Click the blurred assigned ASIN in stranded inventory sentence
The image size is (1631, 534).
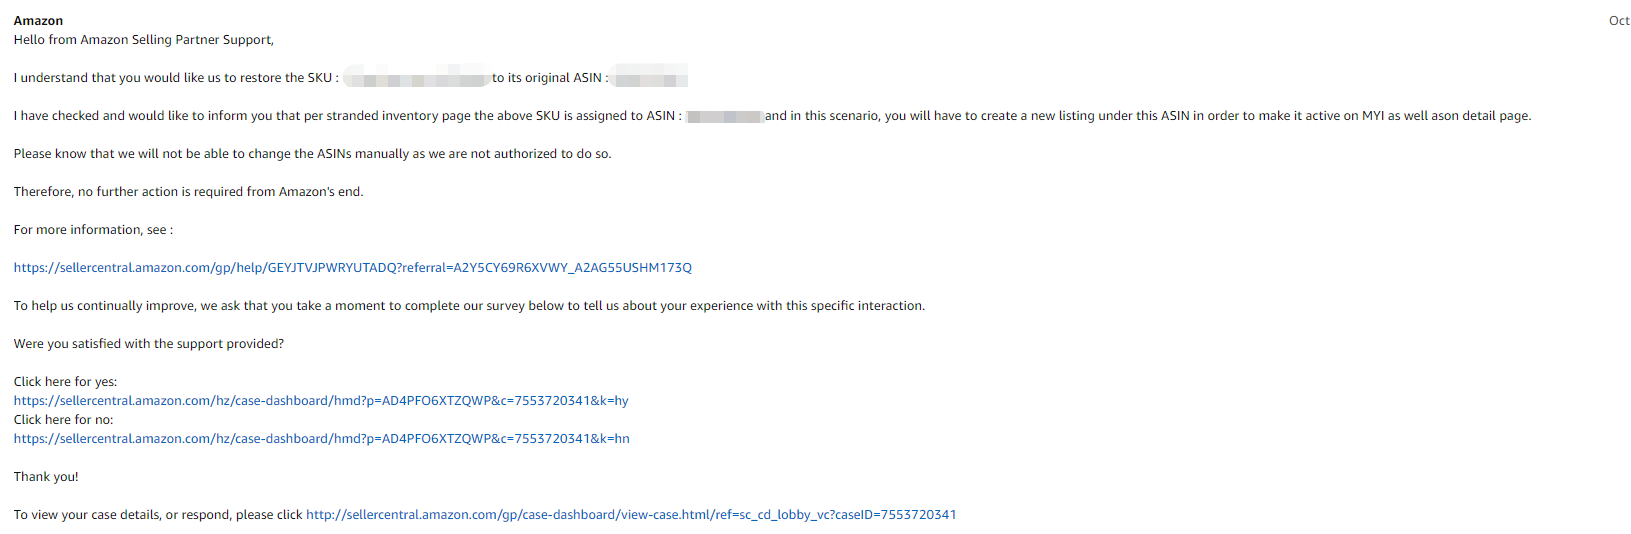pos(725,116)
